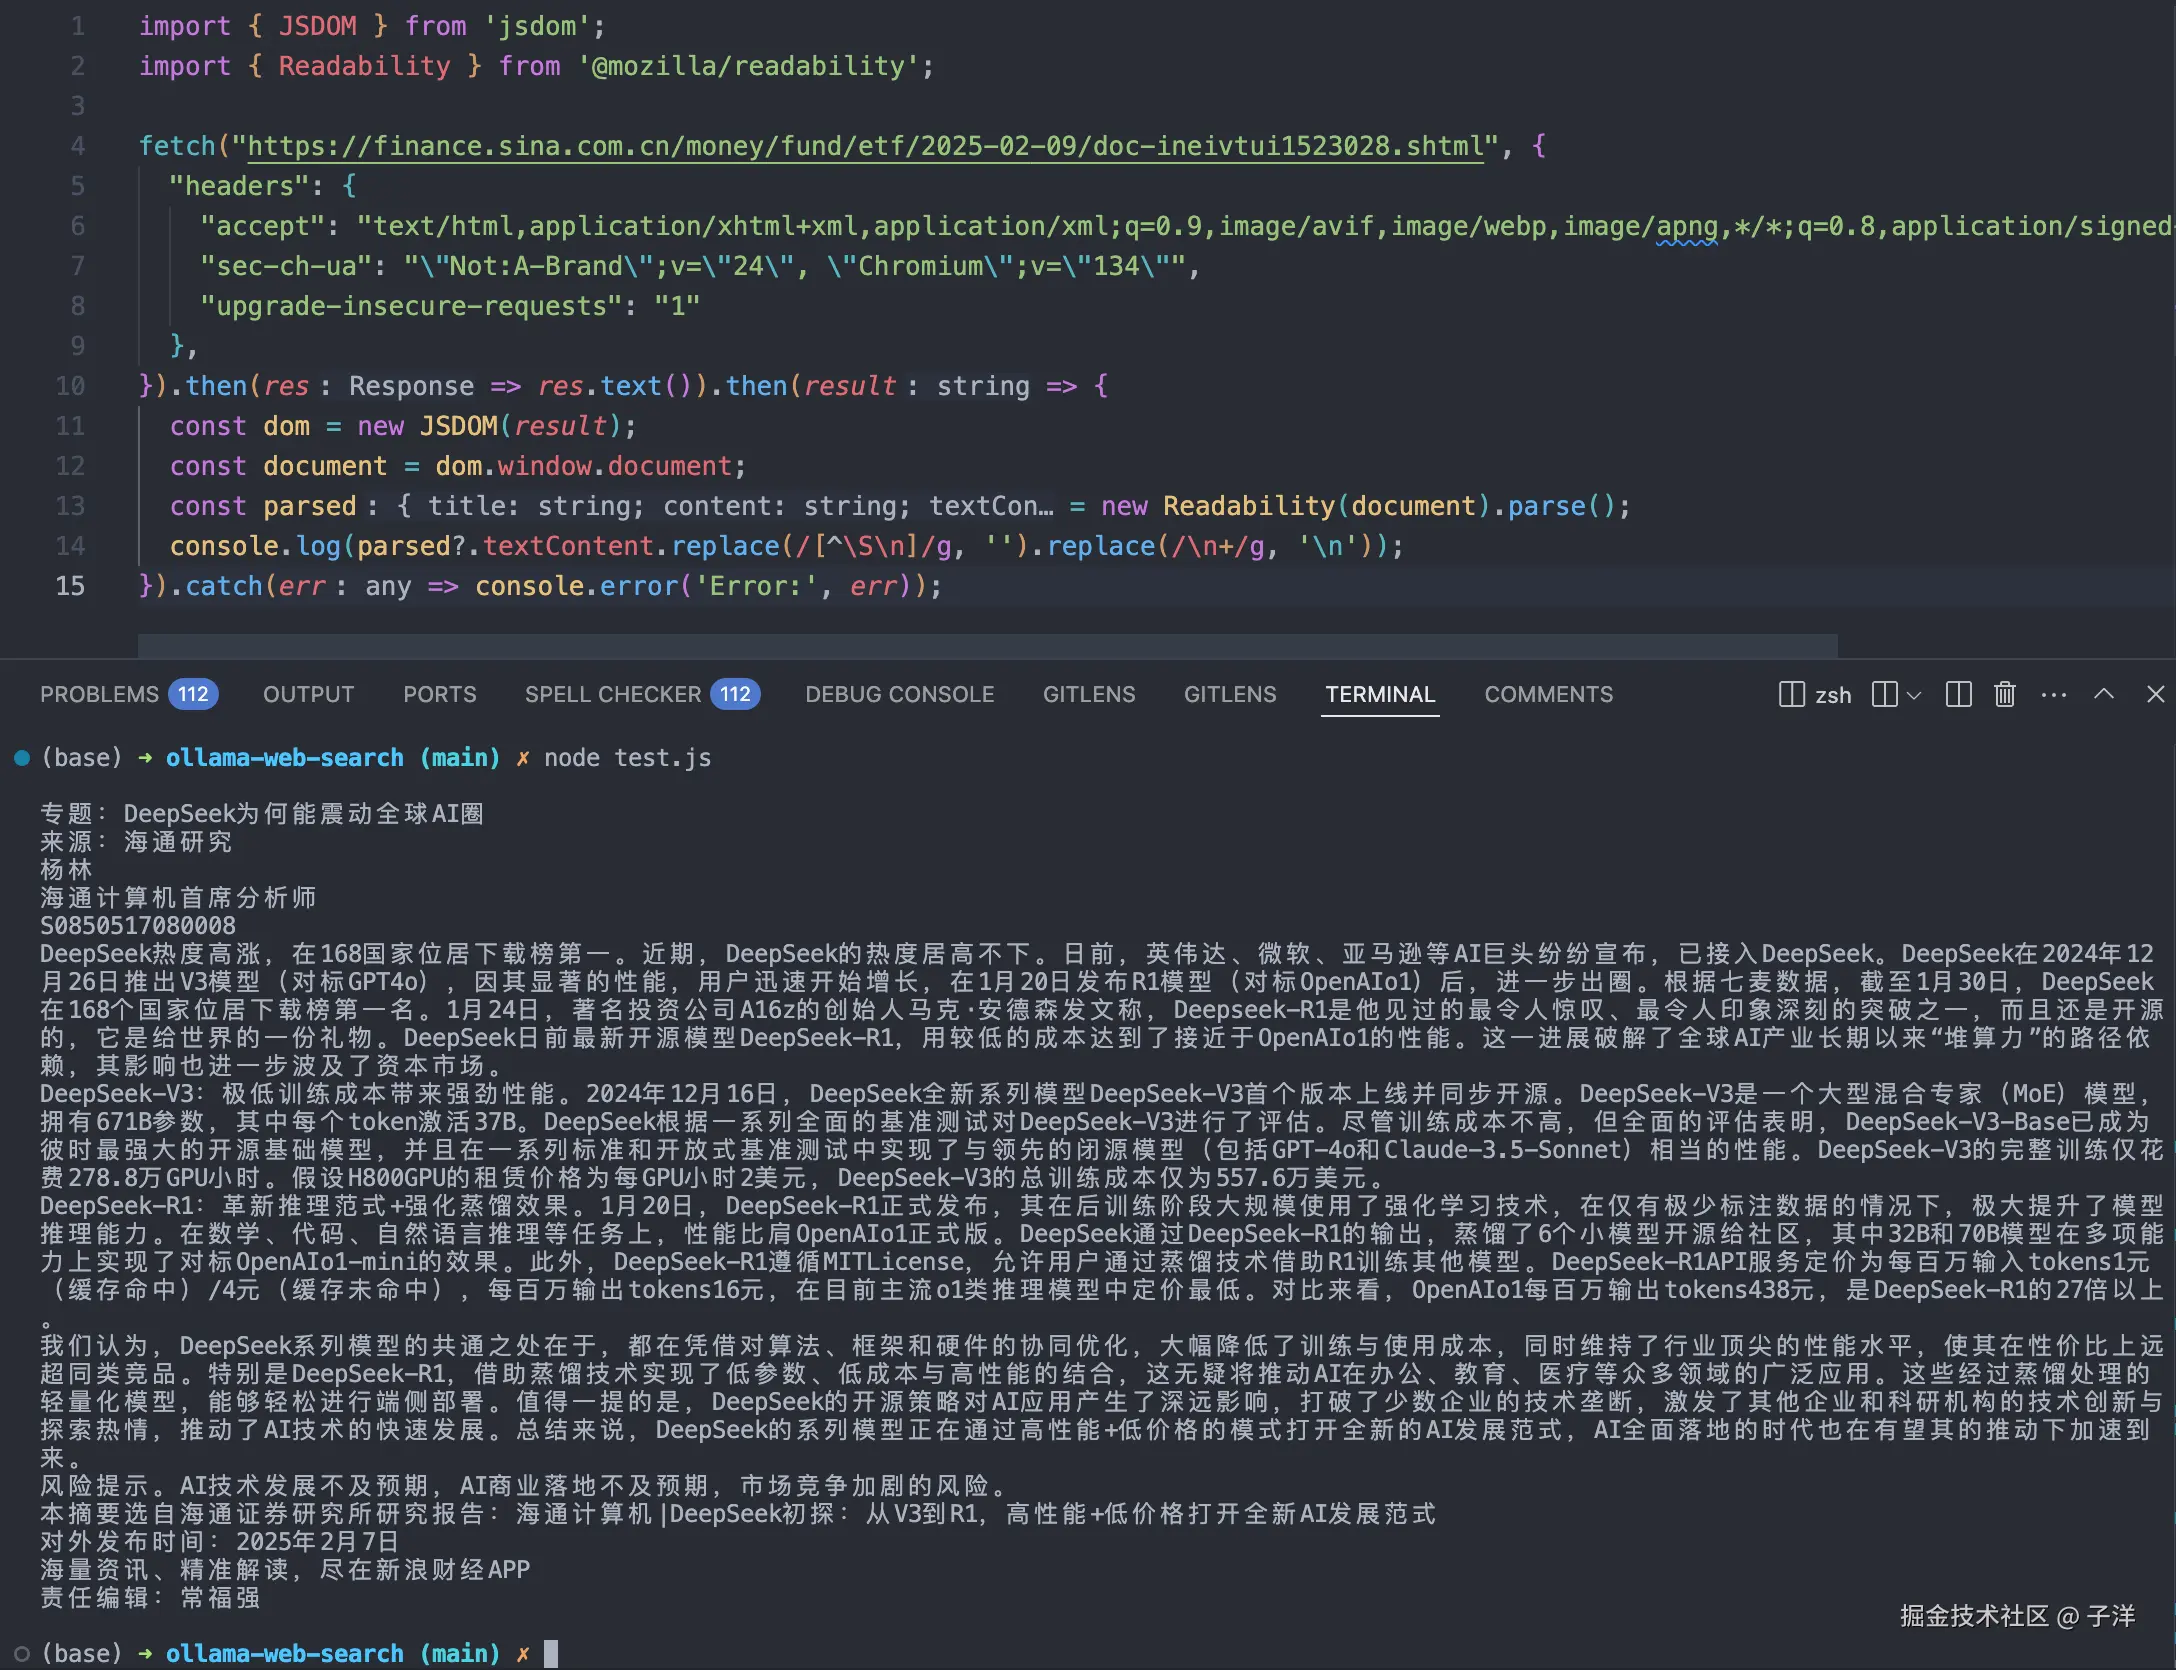The image size is (2176, 1670).
Task: Select the Ports panel tab
Action: (x=439, y=694)
